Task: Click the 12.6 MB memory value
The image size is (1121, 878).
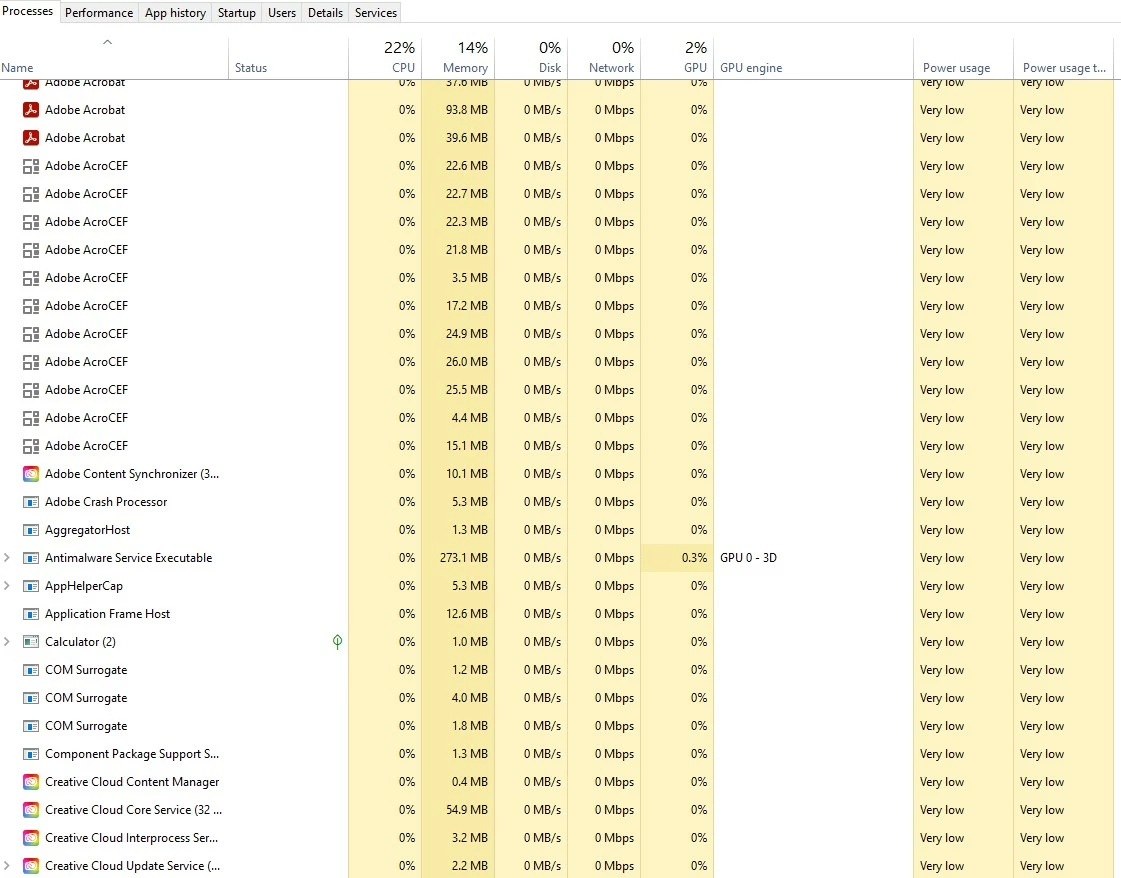Action: pyautogui.click(x=467, y=614)
